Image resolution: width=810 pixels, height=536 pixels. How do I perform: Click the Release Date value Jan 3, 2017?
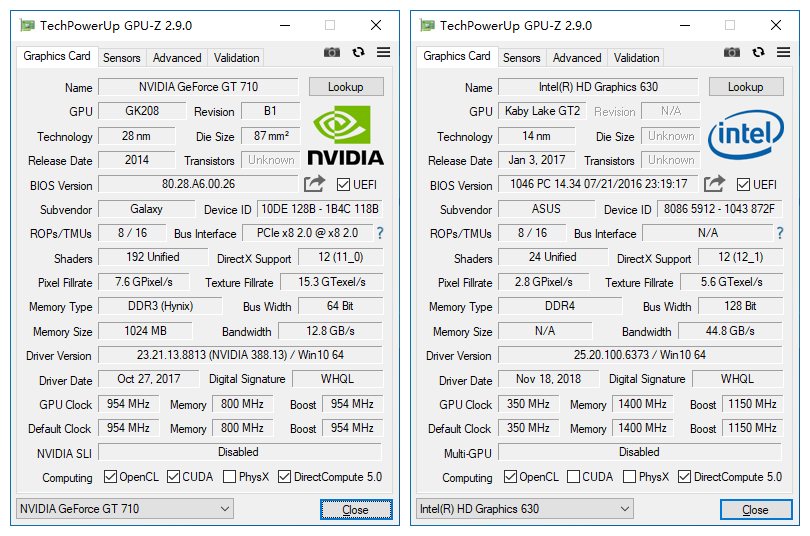tap(537, 160)
